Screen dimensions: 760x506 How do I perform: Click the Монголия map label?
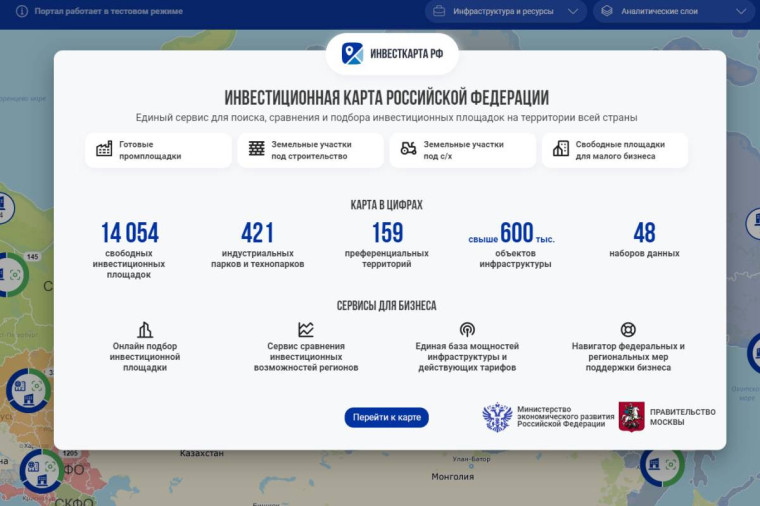pos(453,476)
